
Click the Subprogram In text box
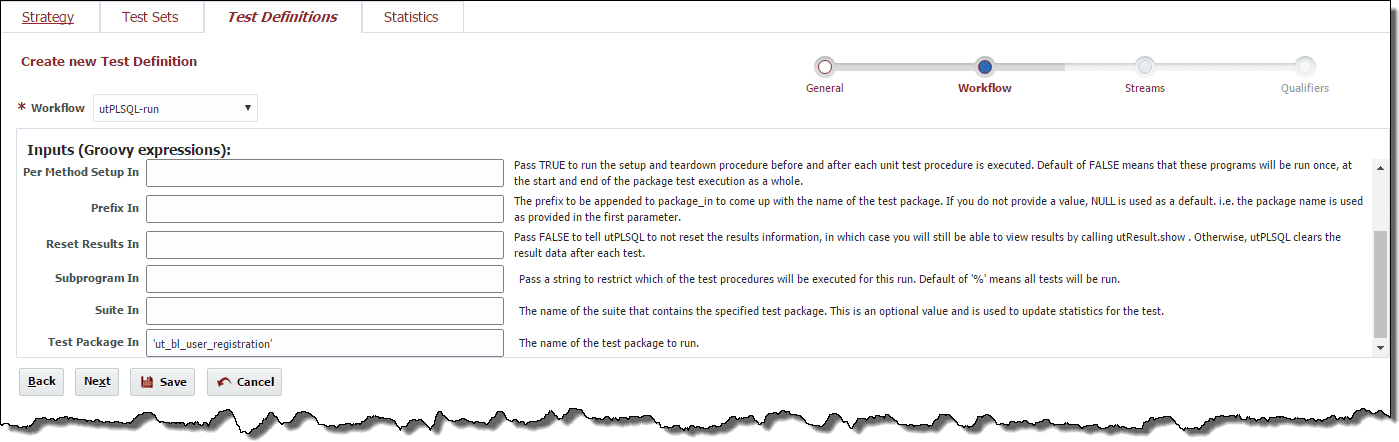tap(325, 278)
